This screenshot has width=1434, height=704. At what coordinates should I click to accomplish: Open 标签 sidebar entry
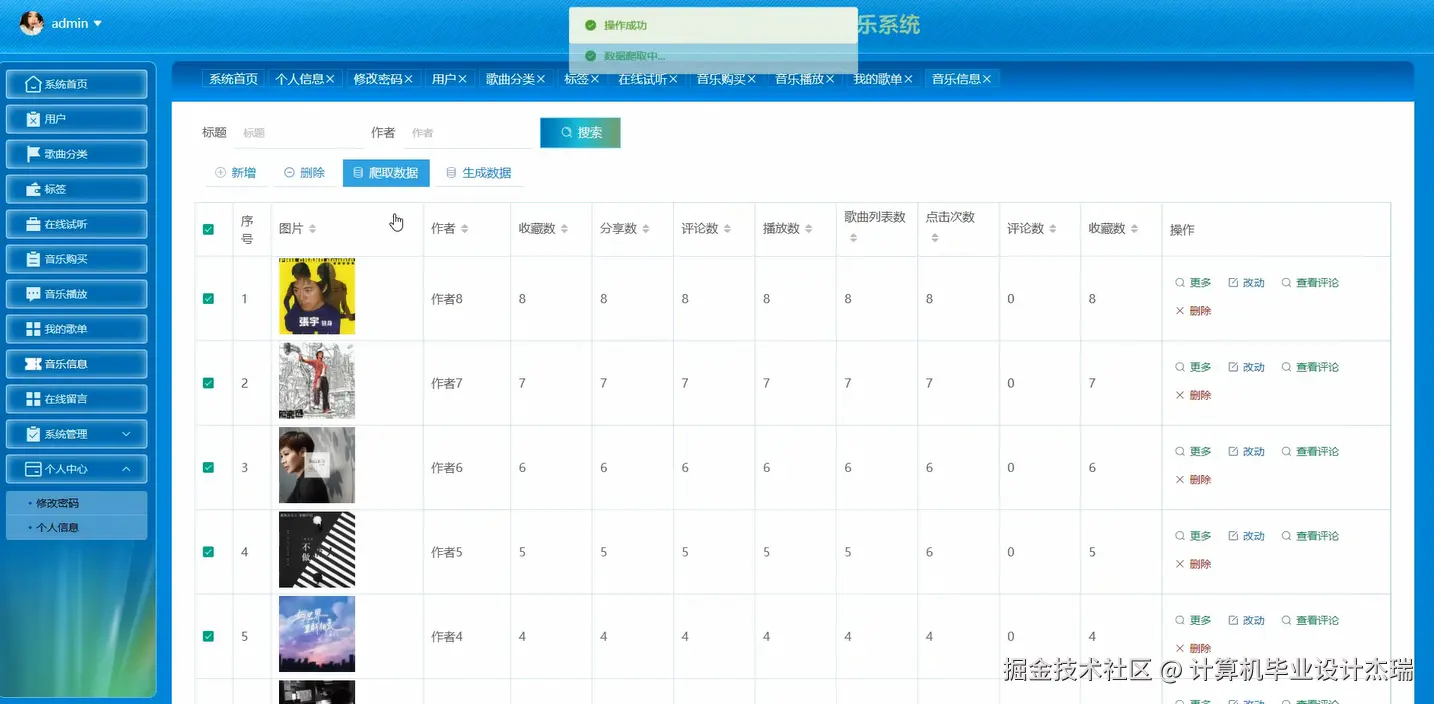[77, 189]
